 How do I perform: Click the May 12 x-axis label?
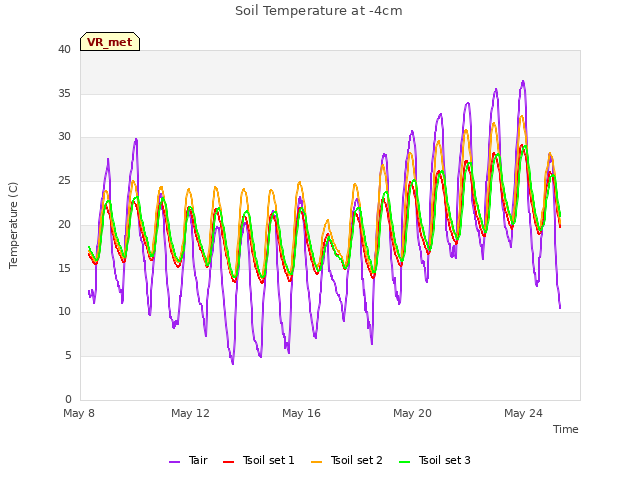pos(190,413)
